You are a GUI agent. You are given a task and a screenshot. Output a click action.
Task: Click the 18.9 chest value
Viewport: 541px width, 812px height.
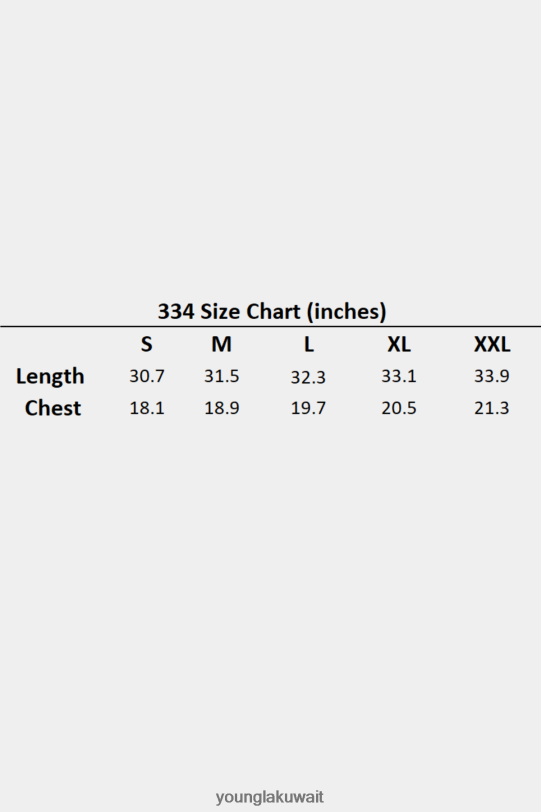[222, 408]
